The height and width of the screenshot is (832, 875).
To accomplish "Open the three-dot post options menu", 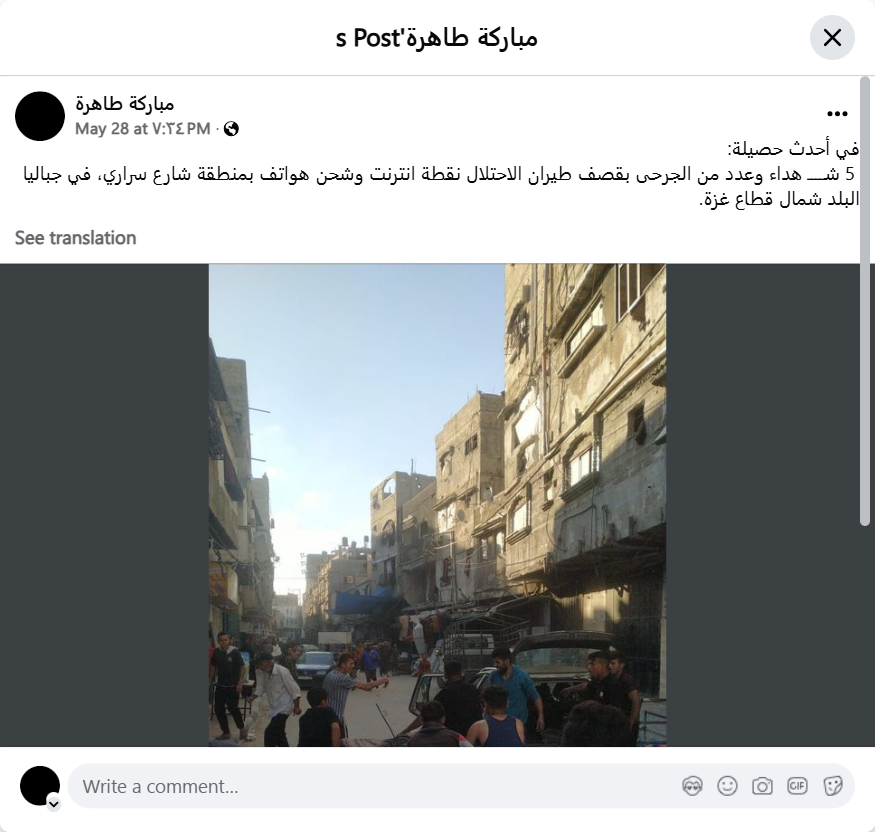I will coord(837,114).
